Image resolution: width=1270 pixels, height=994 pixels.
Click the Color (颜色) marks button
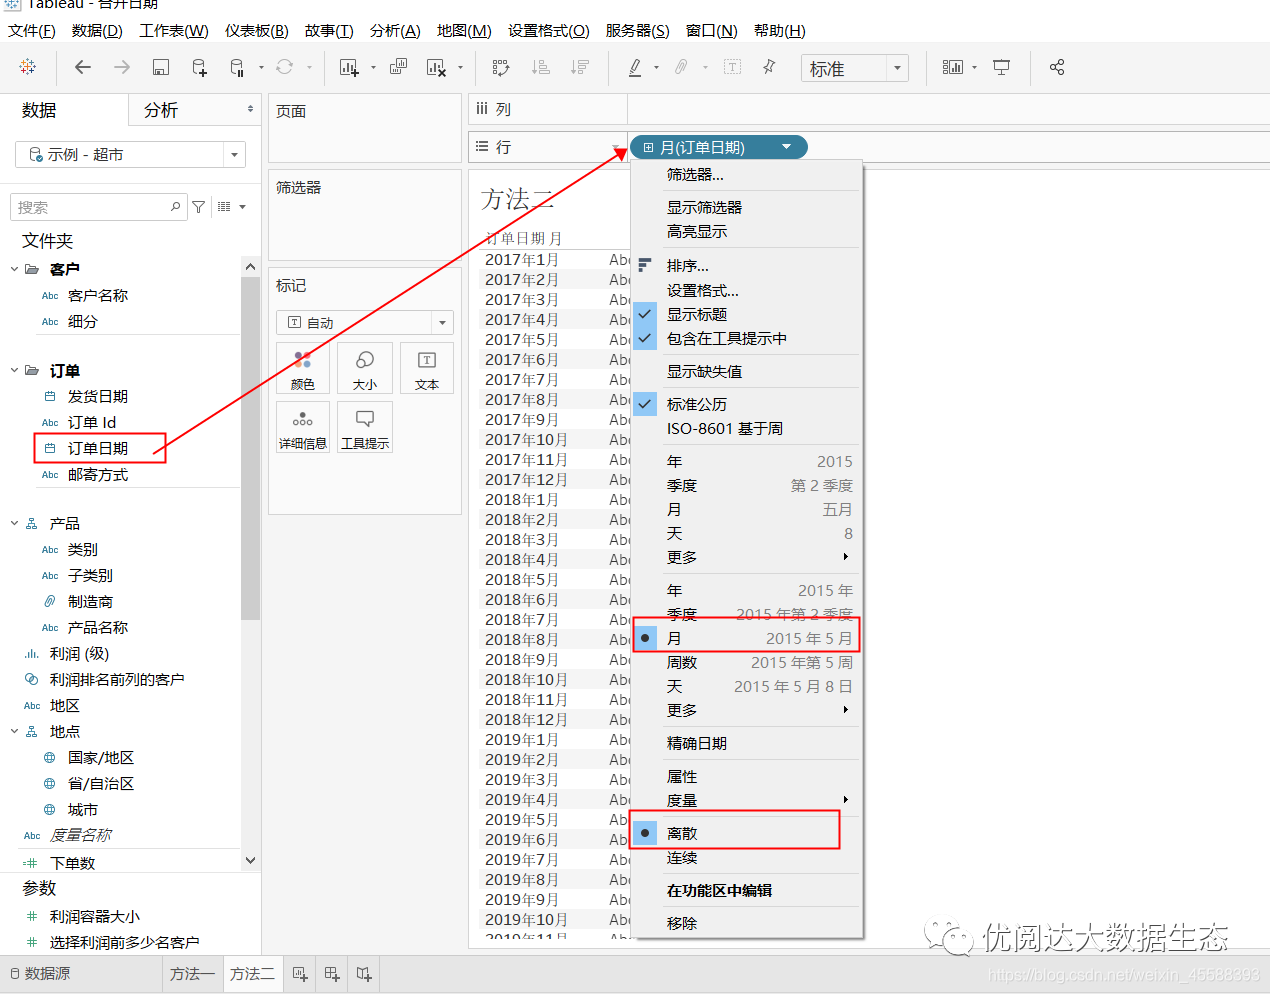coord(303,368)
